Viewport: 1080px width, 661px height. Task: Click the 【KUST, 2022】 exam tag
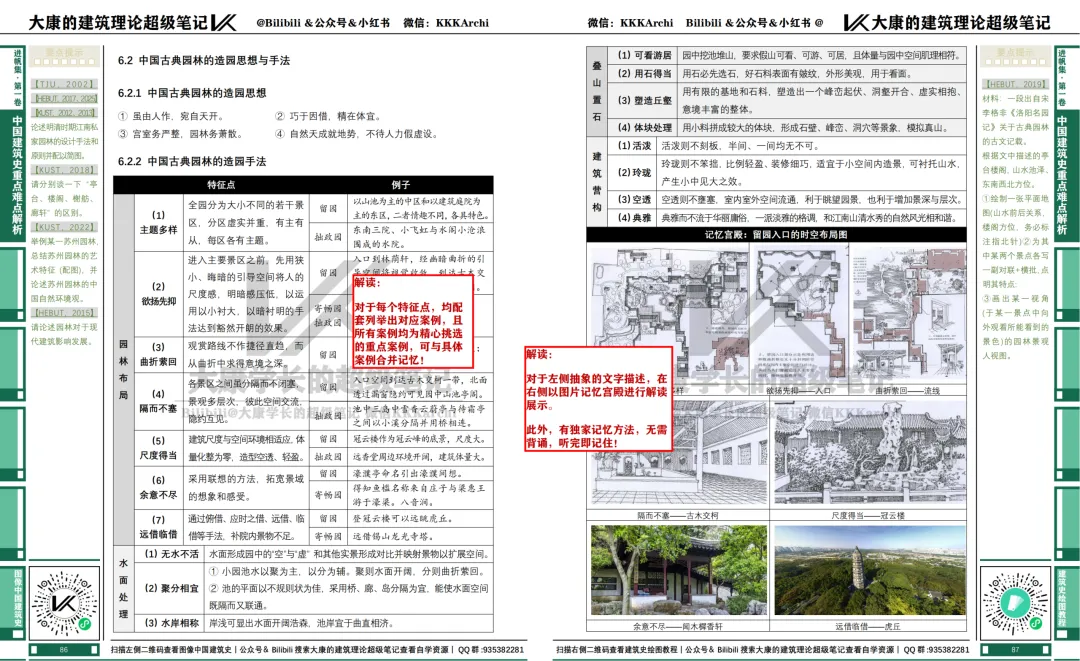click(x=65, y=227)
